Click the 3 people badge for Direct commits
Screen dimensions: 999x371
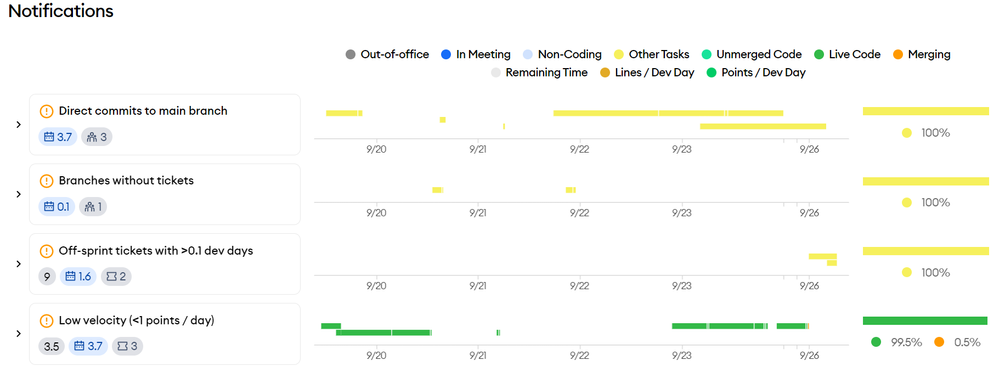point(96,136)
